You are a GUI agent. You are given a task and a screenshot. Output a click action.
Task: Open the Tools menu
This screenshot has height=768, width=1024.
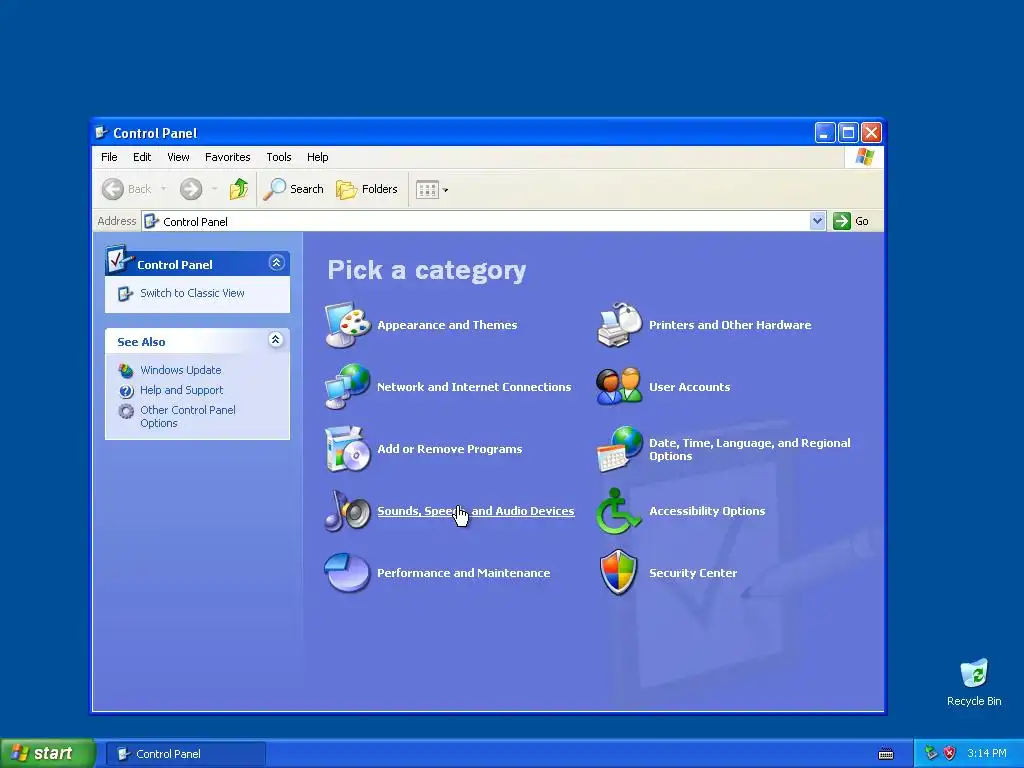pyautogui.click(x=278, y=157)
